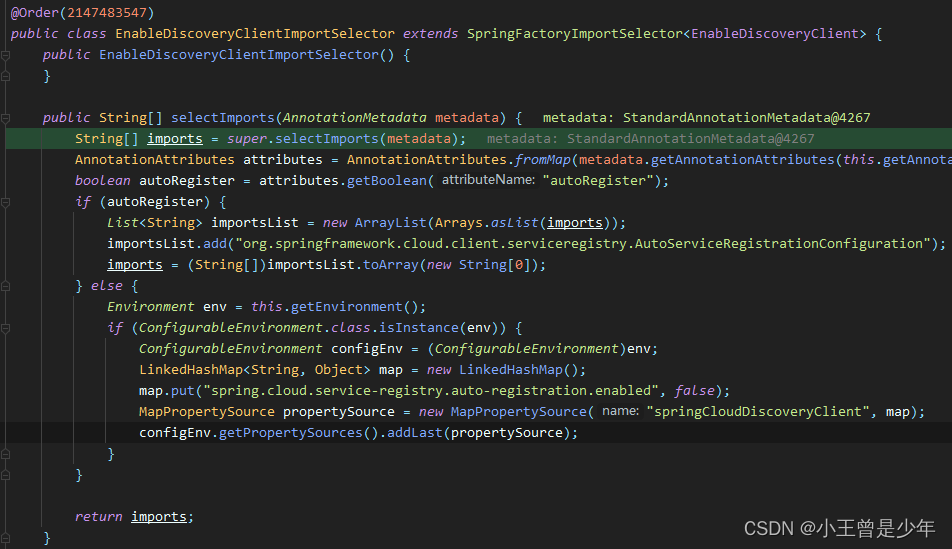952x549 pixels.
Task: Click the getEnvironment method call
Action: pyautogui.click(x=347, y=307)
